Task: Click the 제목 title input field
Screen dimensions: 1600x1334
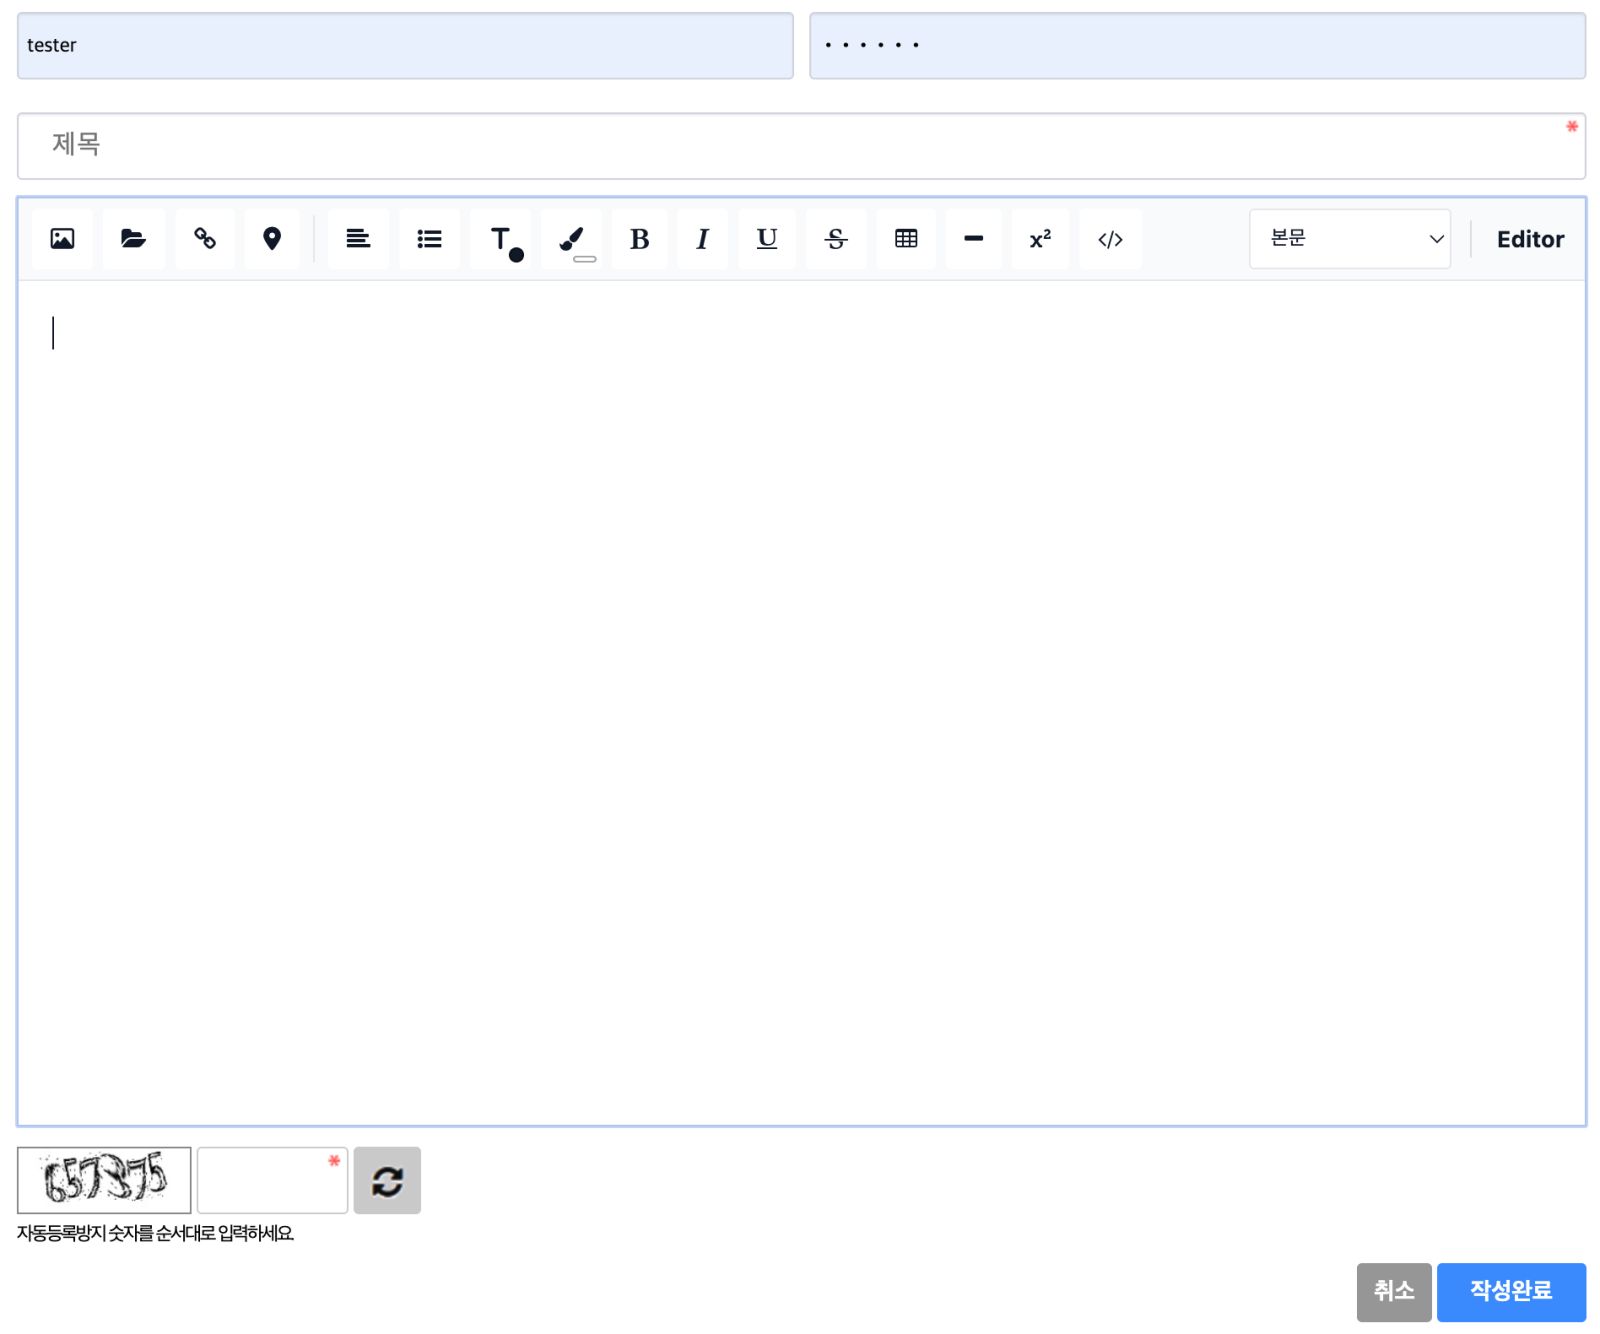Action: 800,146
